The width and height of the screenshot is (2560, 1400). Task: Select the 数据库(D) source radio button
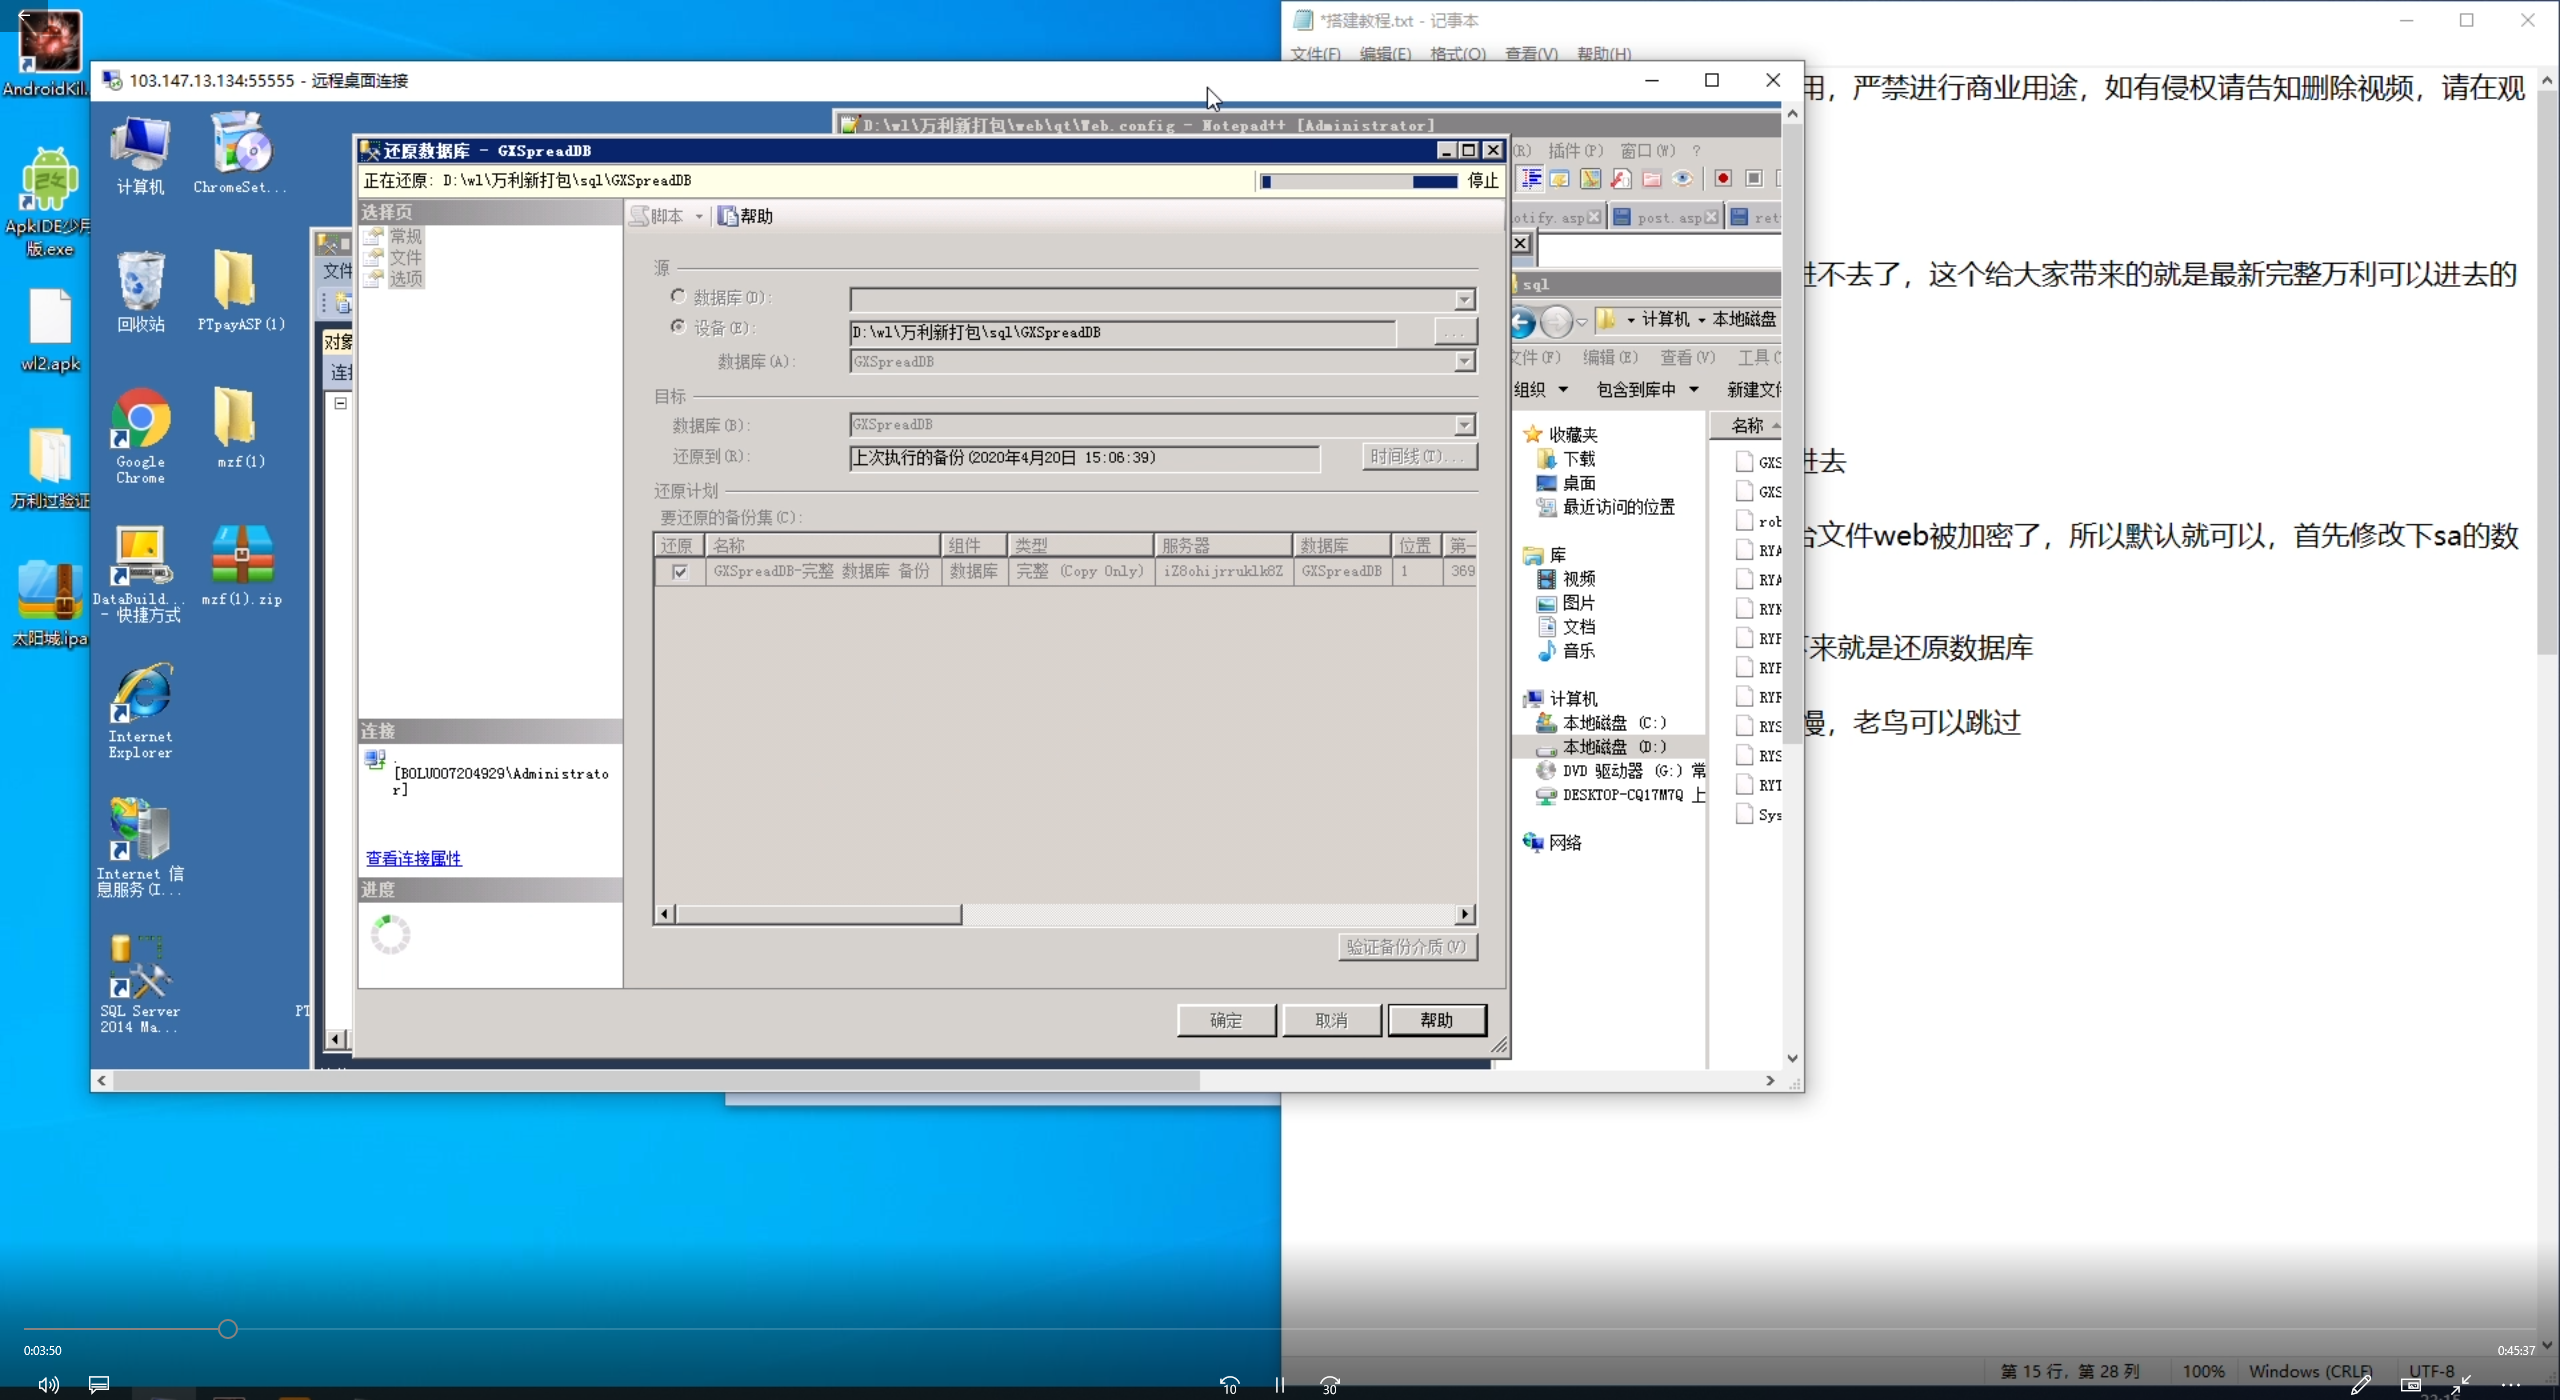(678, 297)
